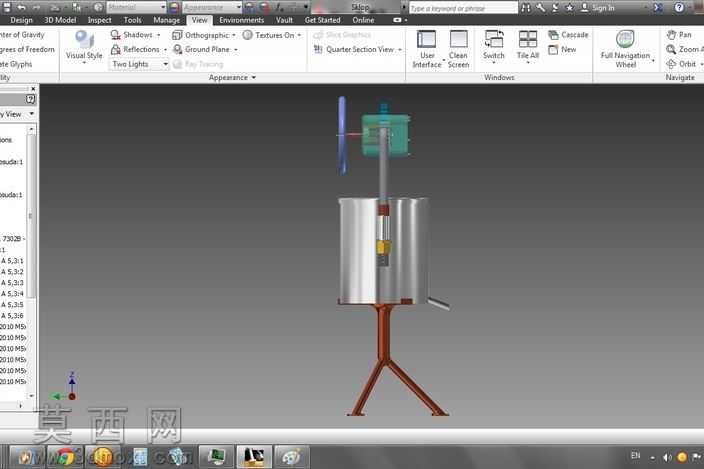Open the Reflections dropdown arrow

165,50
